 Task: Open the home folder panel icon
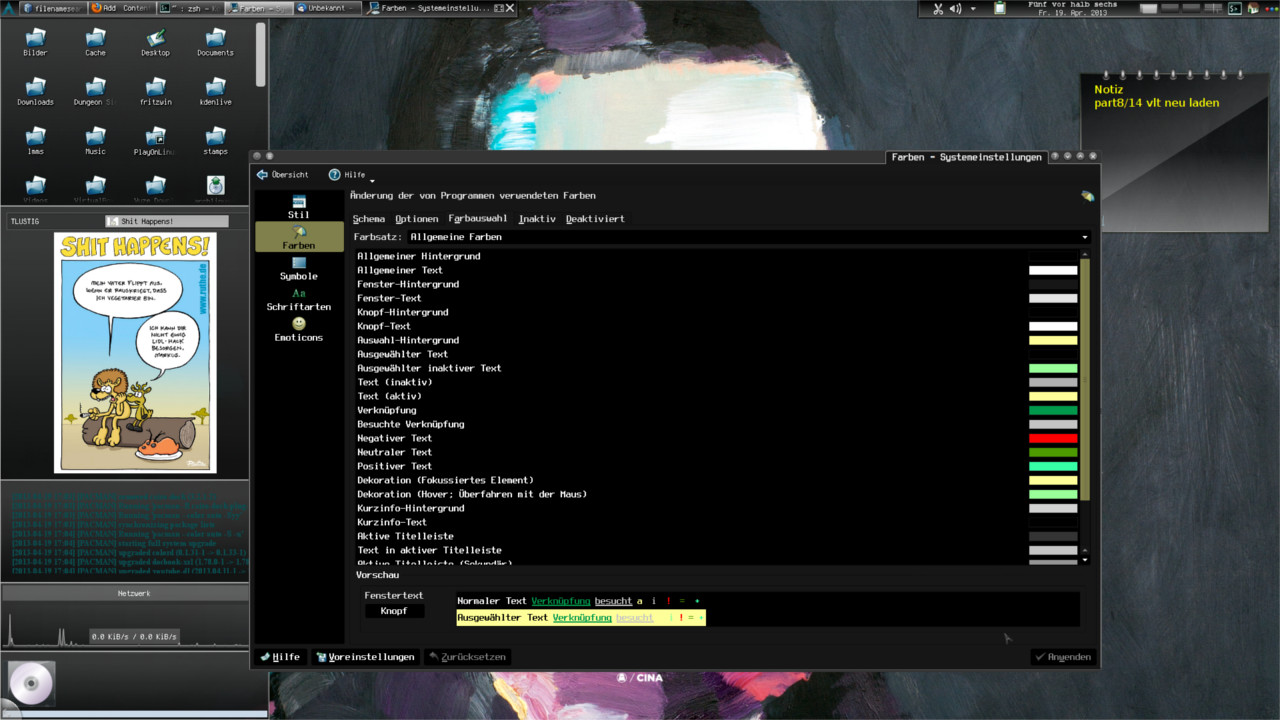pyautogui.click(x=1253, y=8)
